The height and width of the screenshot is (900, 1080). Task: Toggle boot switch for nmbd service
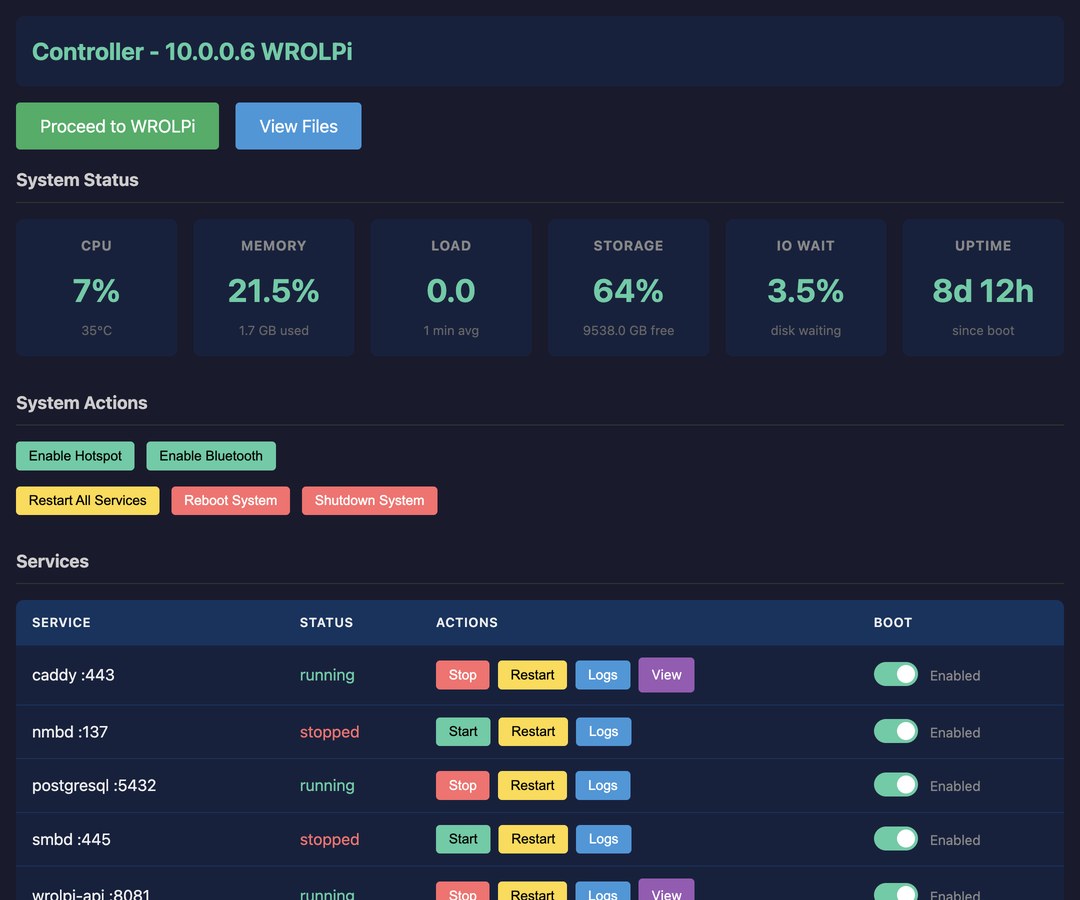click(895, 731)
